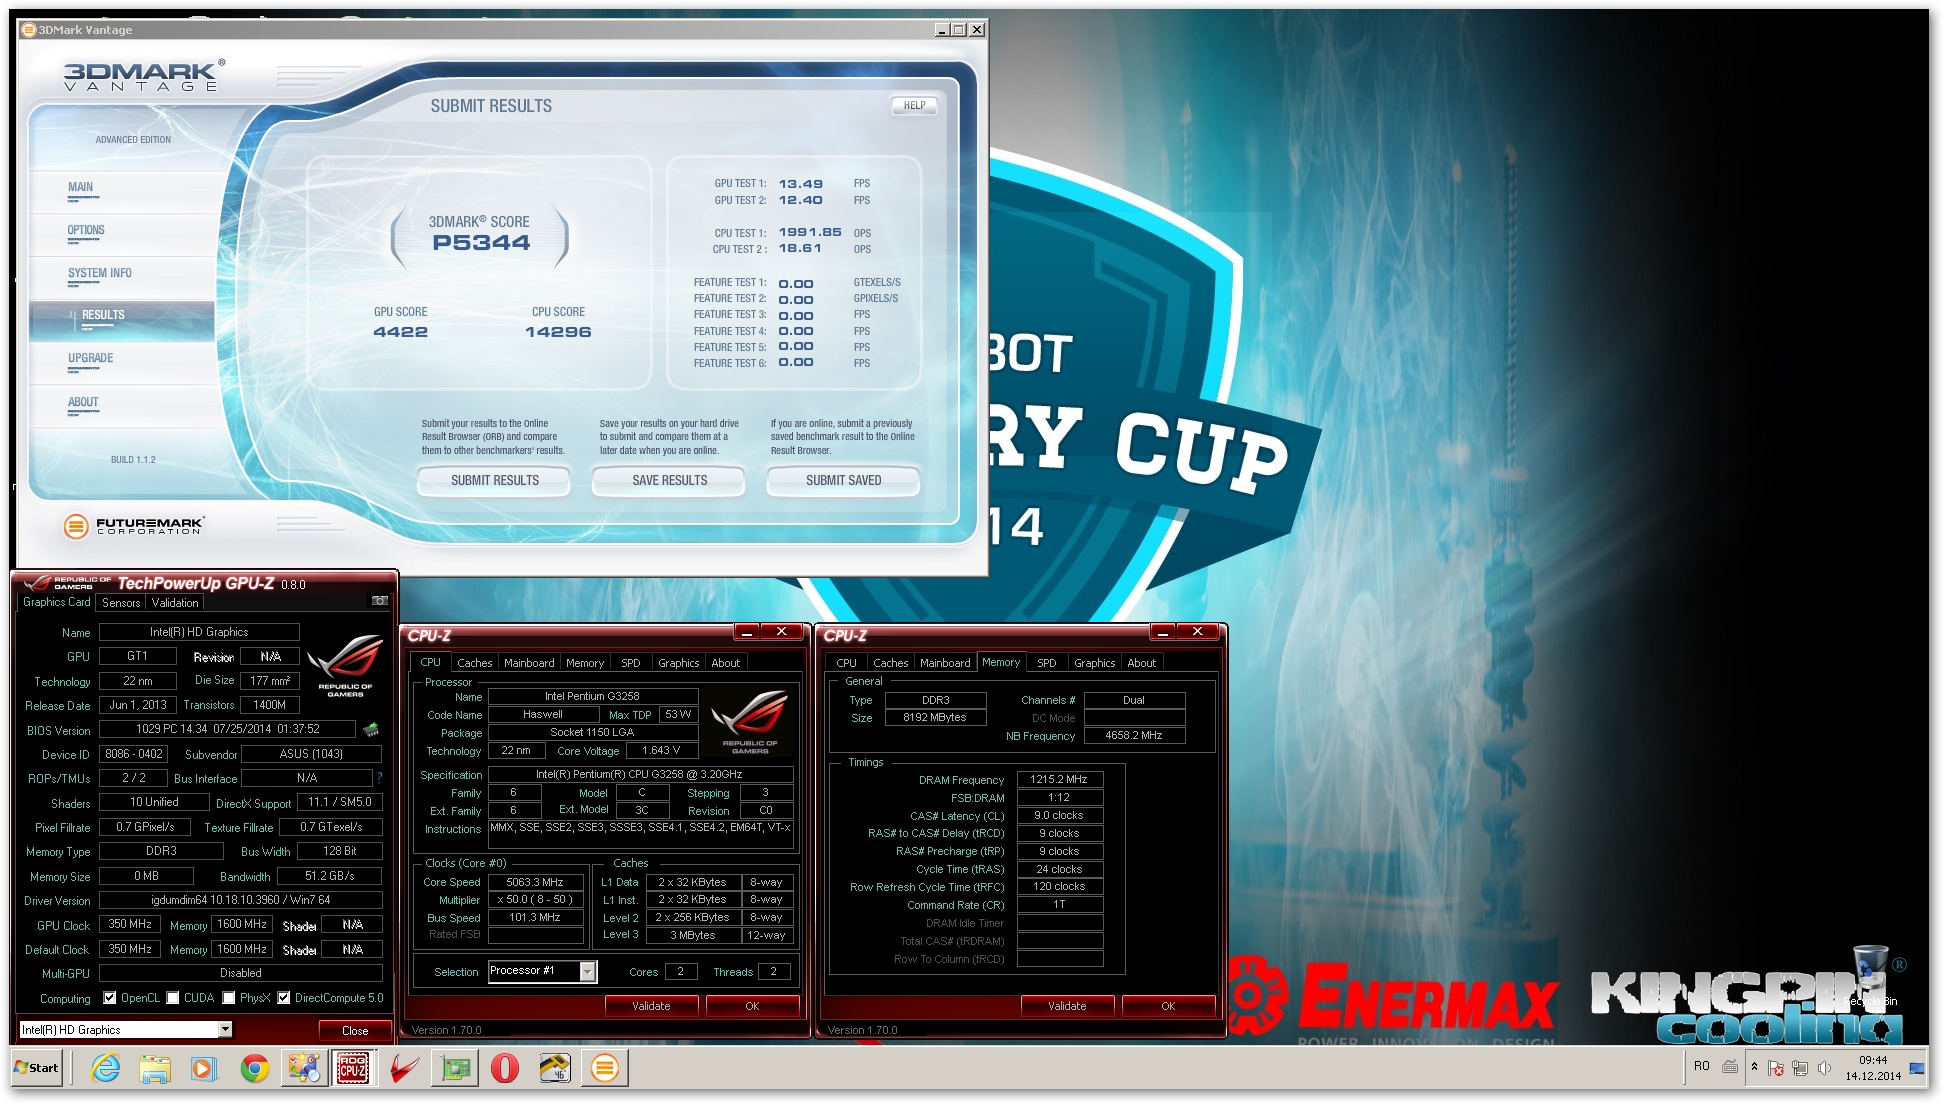Open Internet Explorer from the taskbar
The height and width of the screenshot is (1103, 1943).
tap(105, 1068)
